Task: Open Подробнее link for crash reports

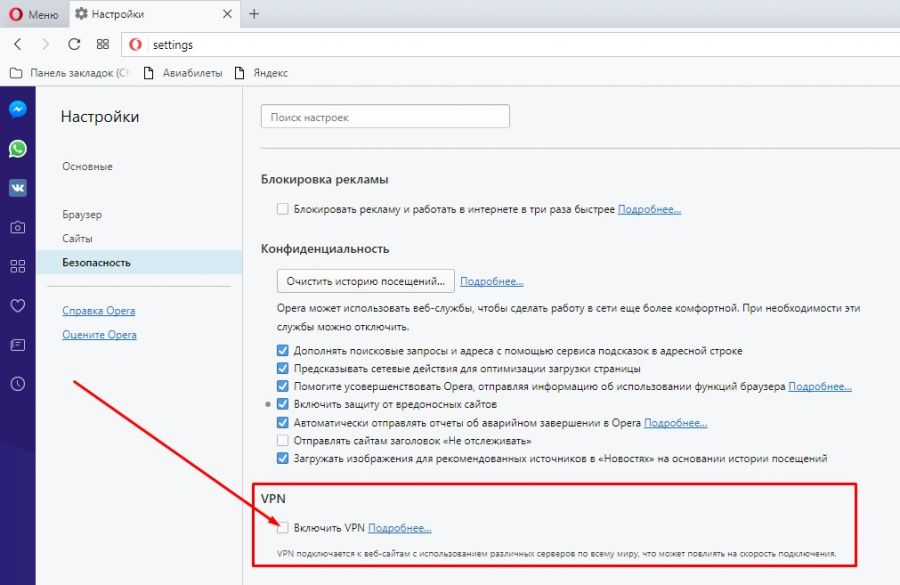Action: pyautogui.click(x=676, y=423)
